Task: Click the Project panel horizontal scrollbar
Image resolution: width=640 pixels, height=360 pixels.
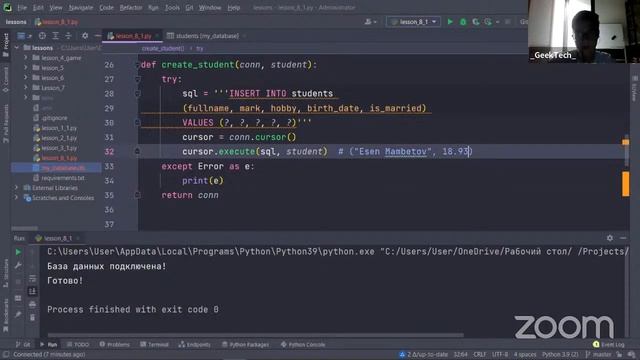Action: [x=24, y=228]
